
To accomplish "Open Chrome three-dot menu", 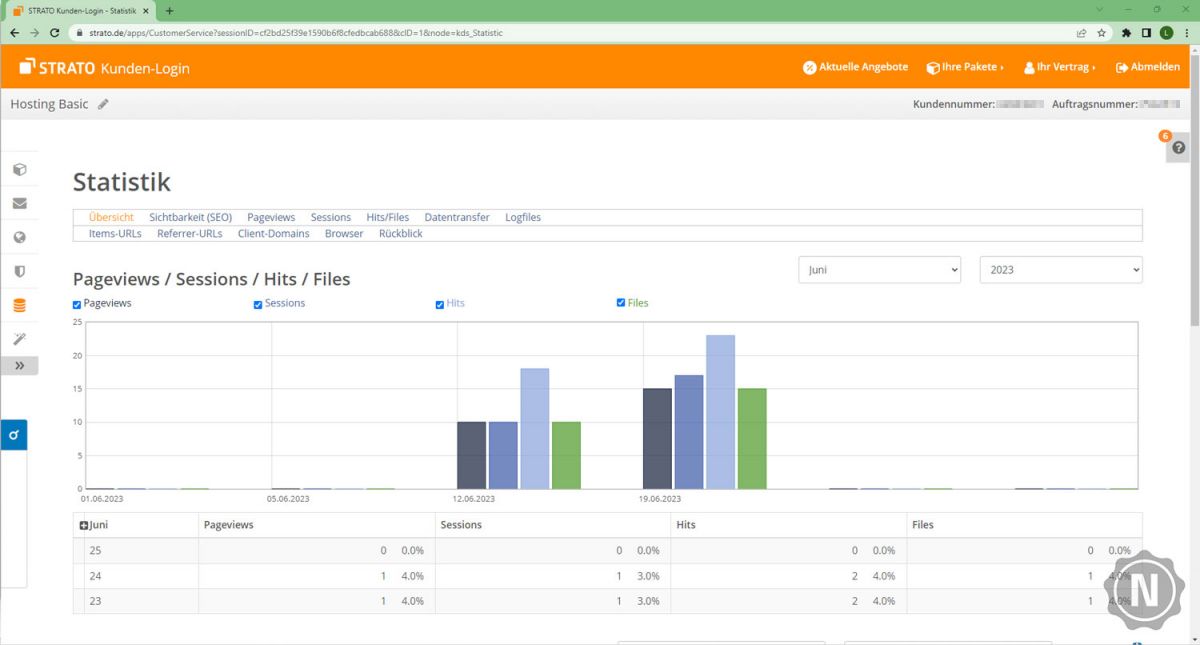I will click(x=1187, y=32).
